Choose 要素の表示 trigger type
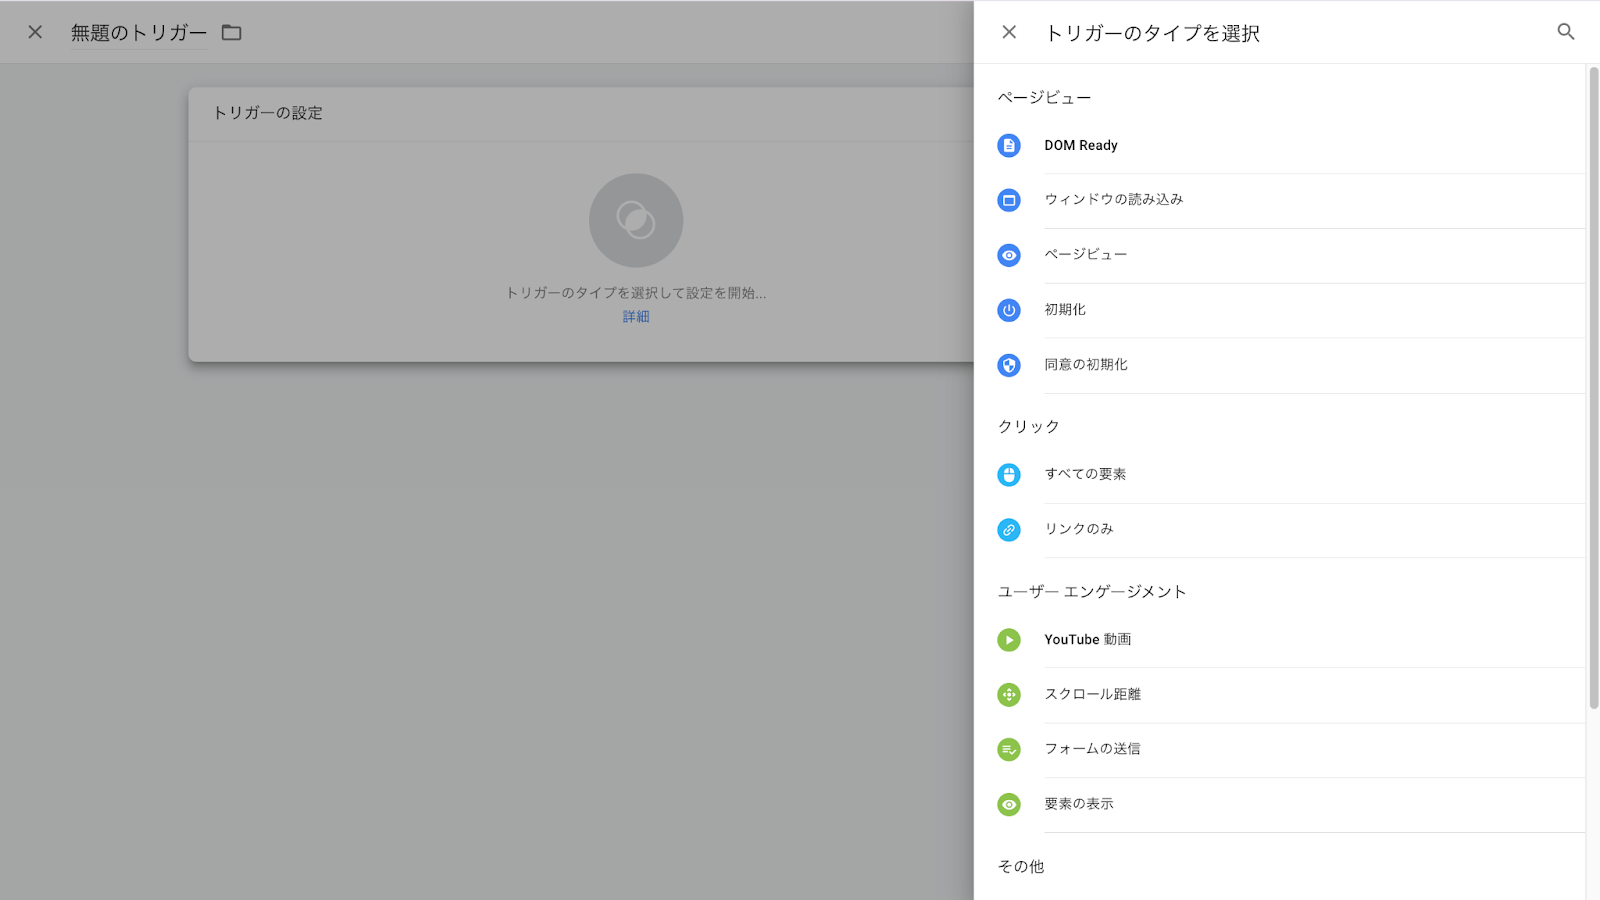 pyautogui.click(x=1280, y=804)
